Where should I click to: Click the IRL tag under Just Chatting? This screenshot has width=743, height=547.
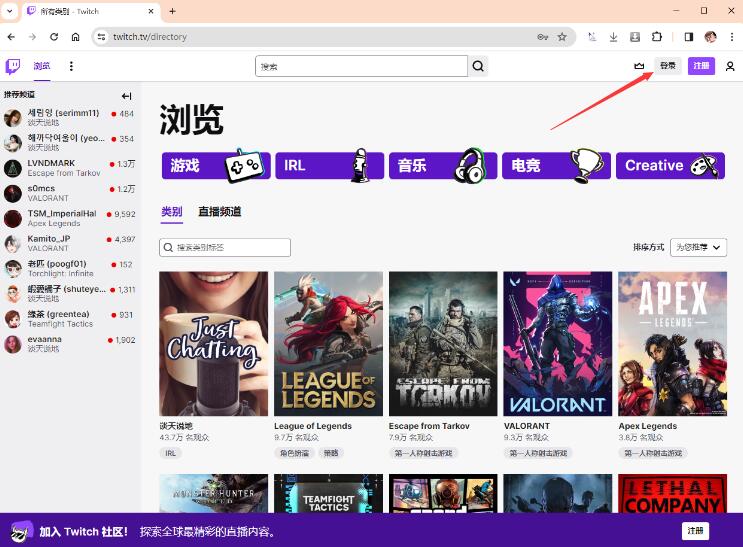(x=171, y=453)
